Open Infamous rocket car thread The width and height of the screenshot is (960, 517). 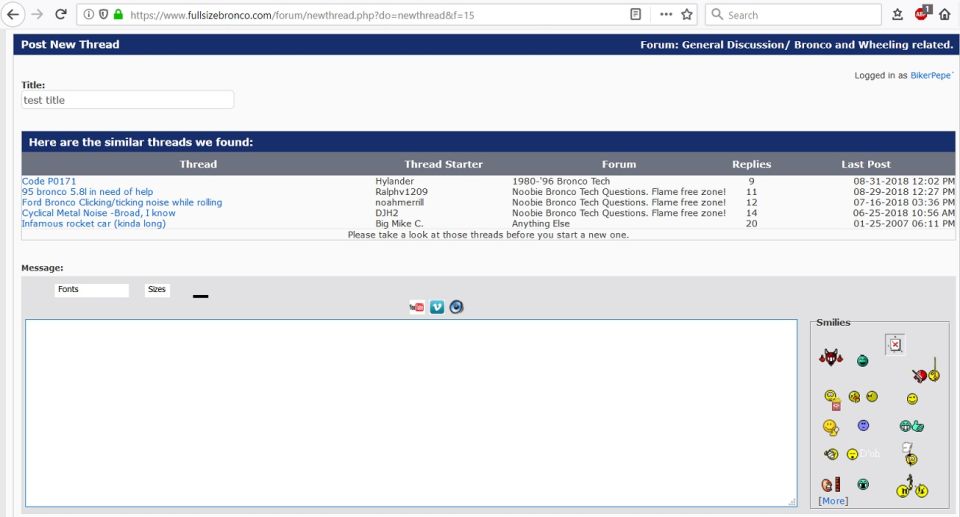click(94, 224)
